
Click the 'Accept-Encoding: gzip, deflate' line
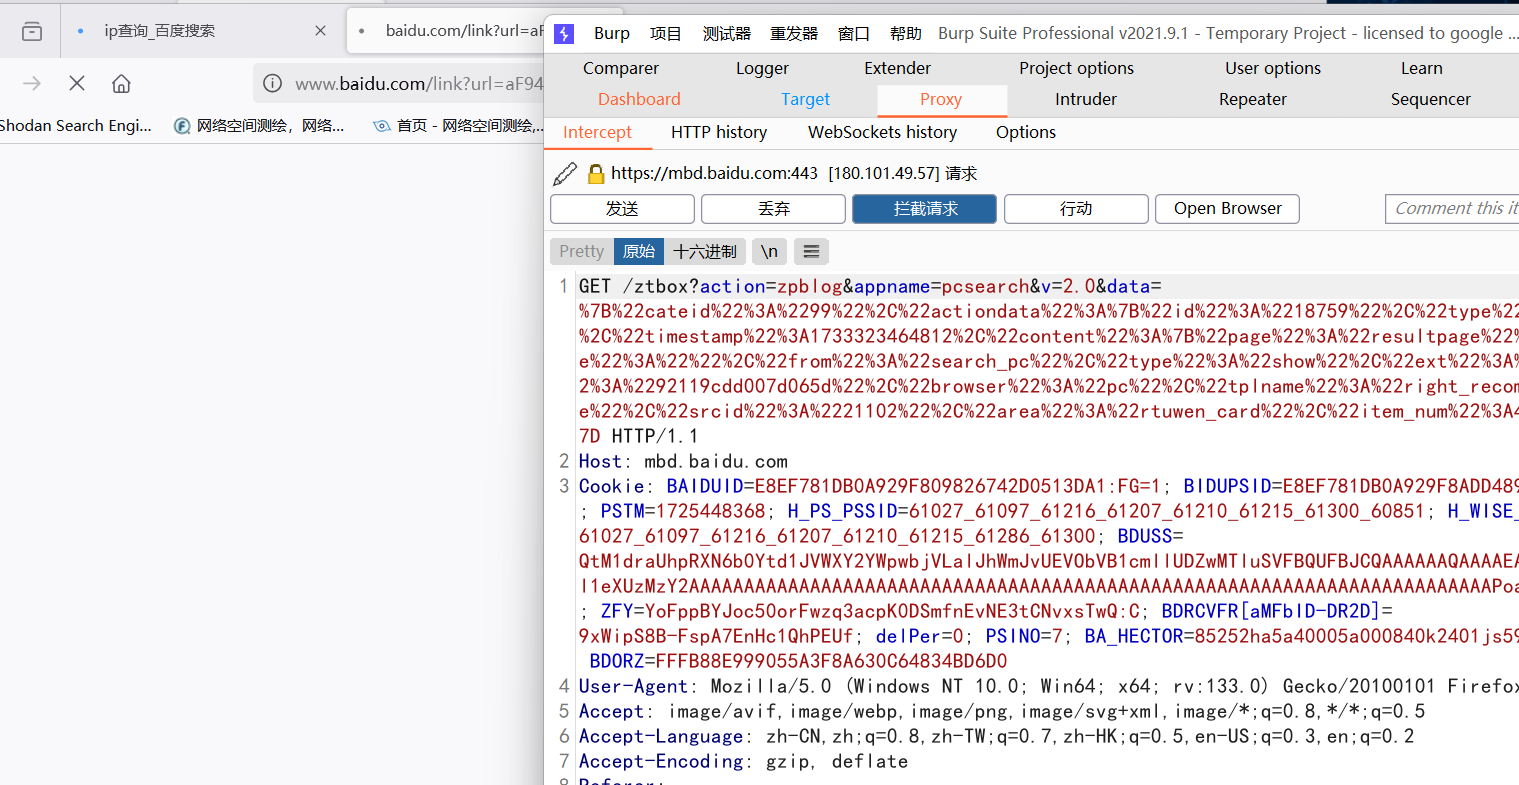point(743,762)
